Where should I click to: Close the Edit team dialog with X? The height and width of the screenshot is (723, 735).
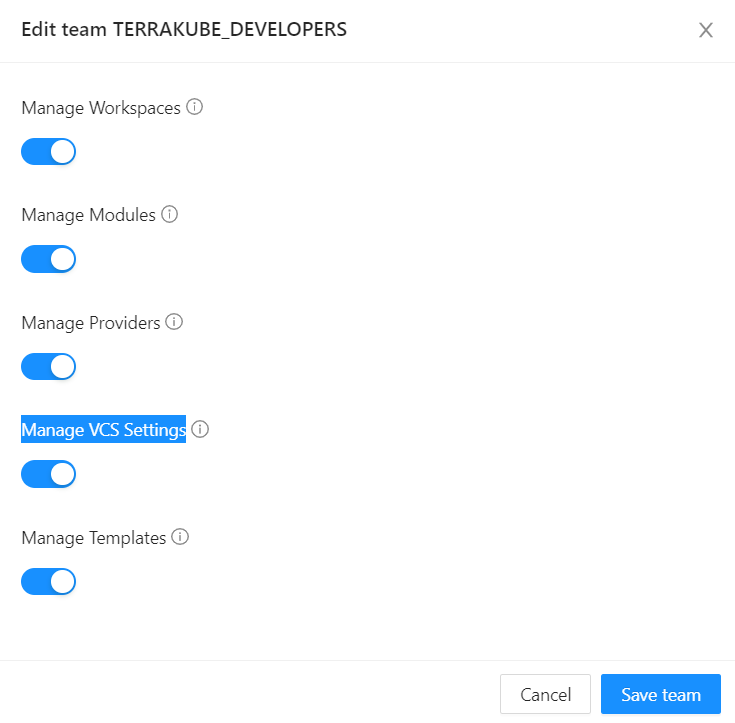pyautogui.click(x=706, y=30)
